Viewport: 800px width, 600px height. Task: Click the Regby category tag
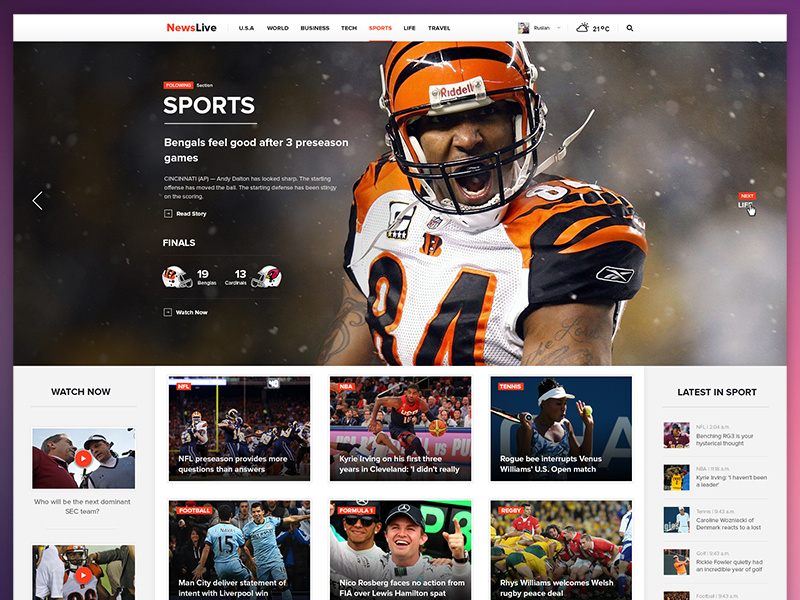511,510
